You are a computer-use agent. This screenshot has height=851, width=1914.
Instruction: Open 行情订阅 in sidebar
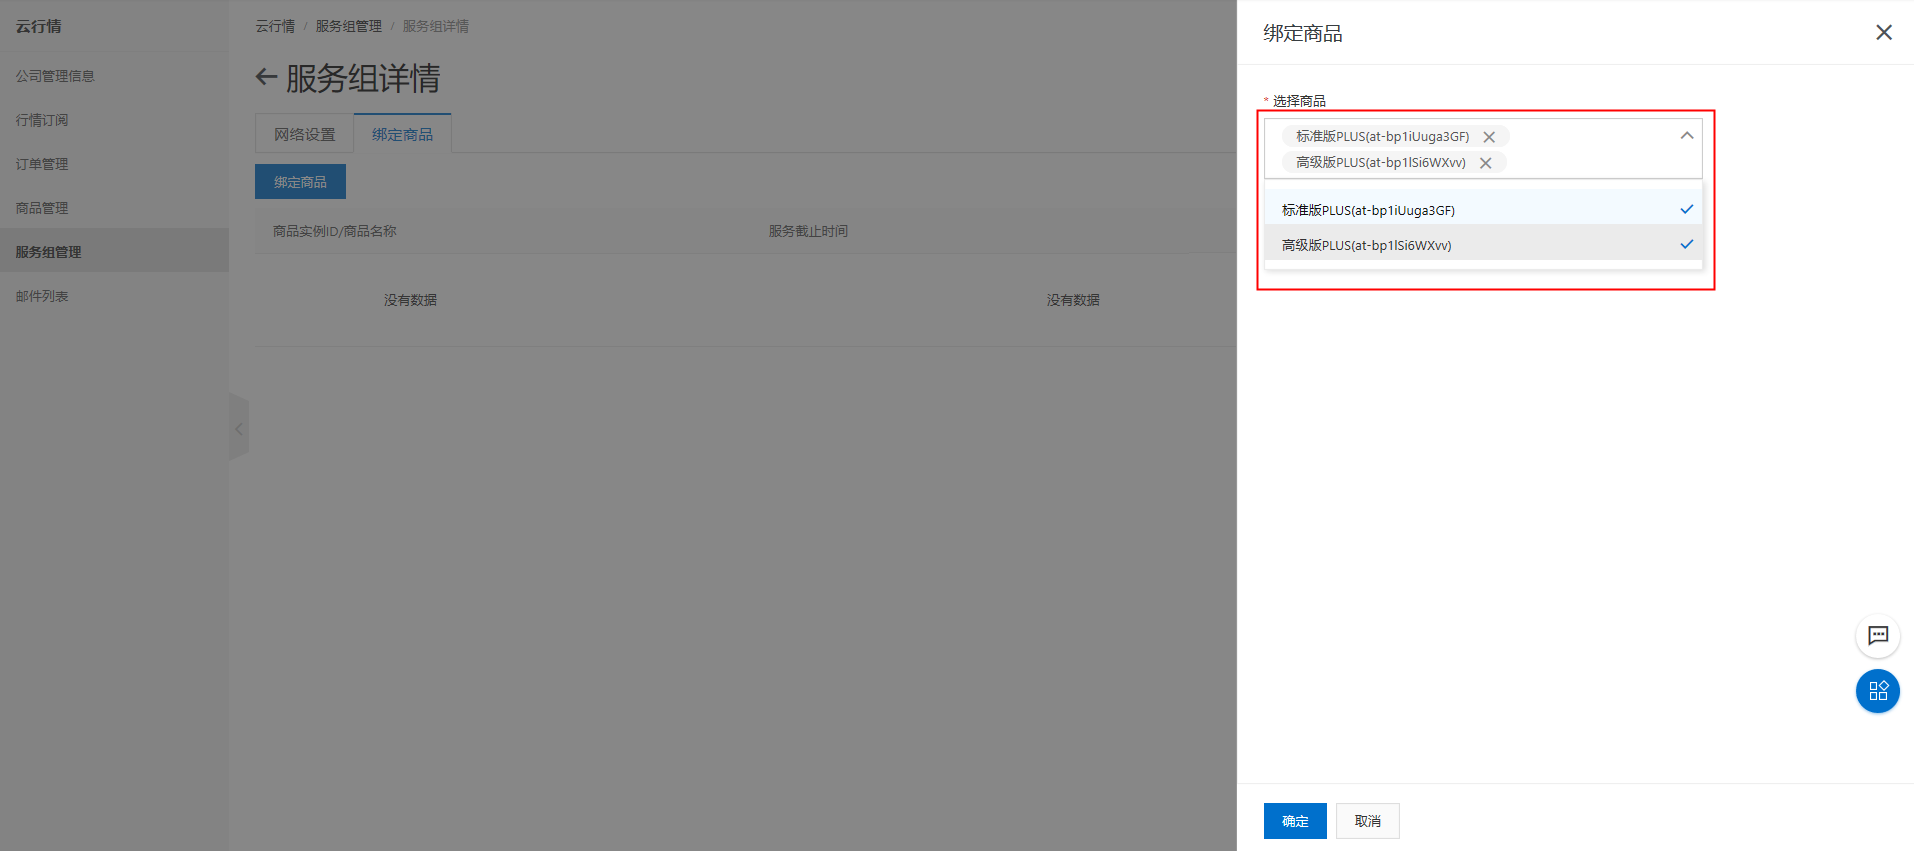[42, 120]
